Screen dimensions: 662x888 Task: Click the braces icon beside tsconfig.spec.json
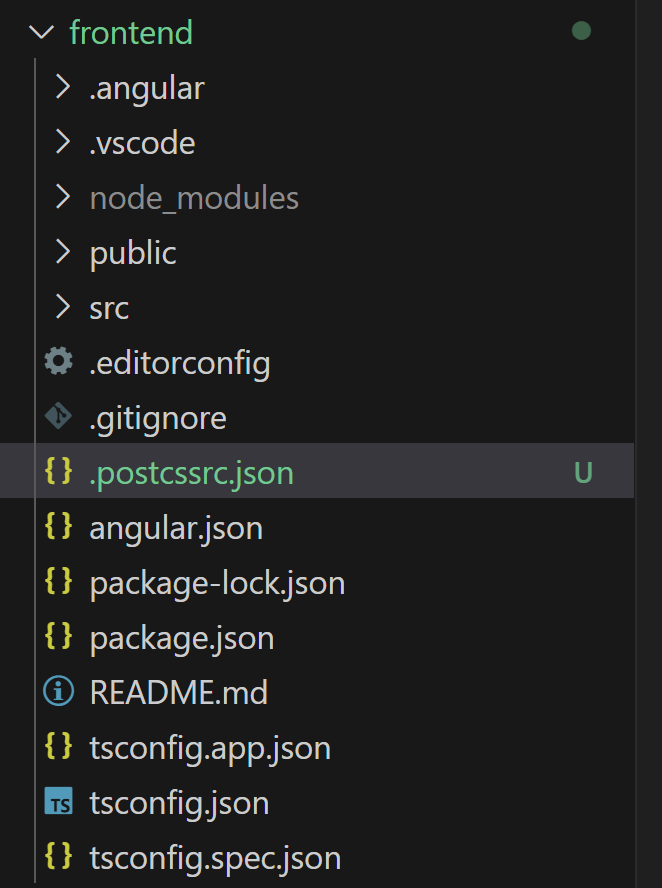tap(59, 857)
